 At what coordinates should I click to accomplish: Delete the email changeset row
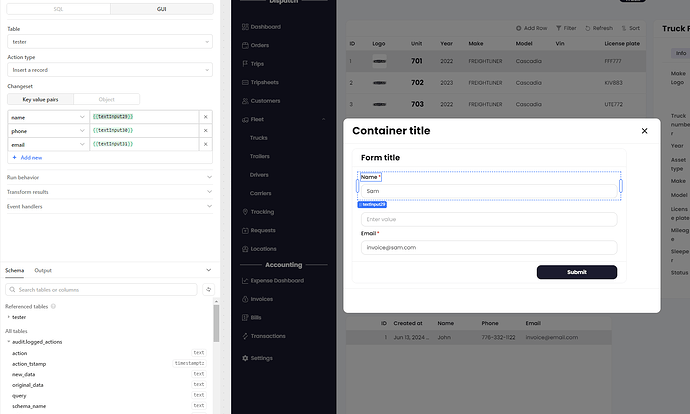click(x=205, y=145)
